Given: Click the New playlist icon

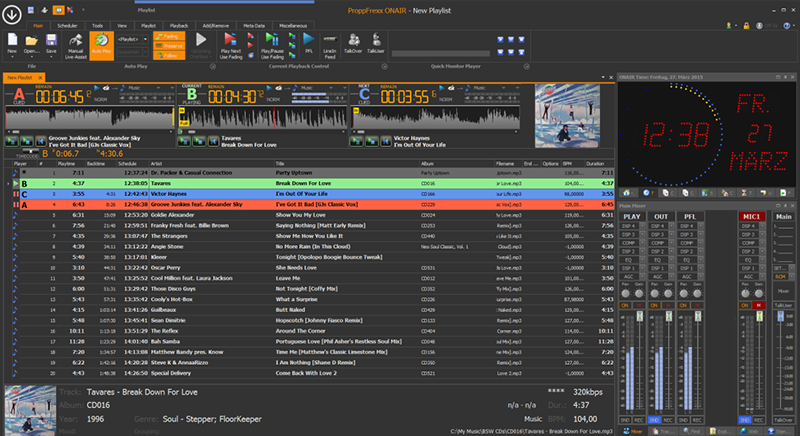Looking at the screenshot, I should [12, 38].
